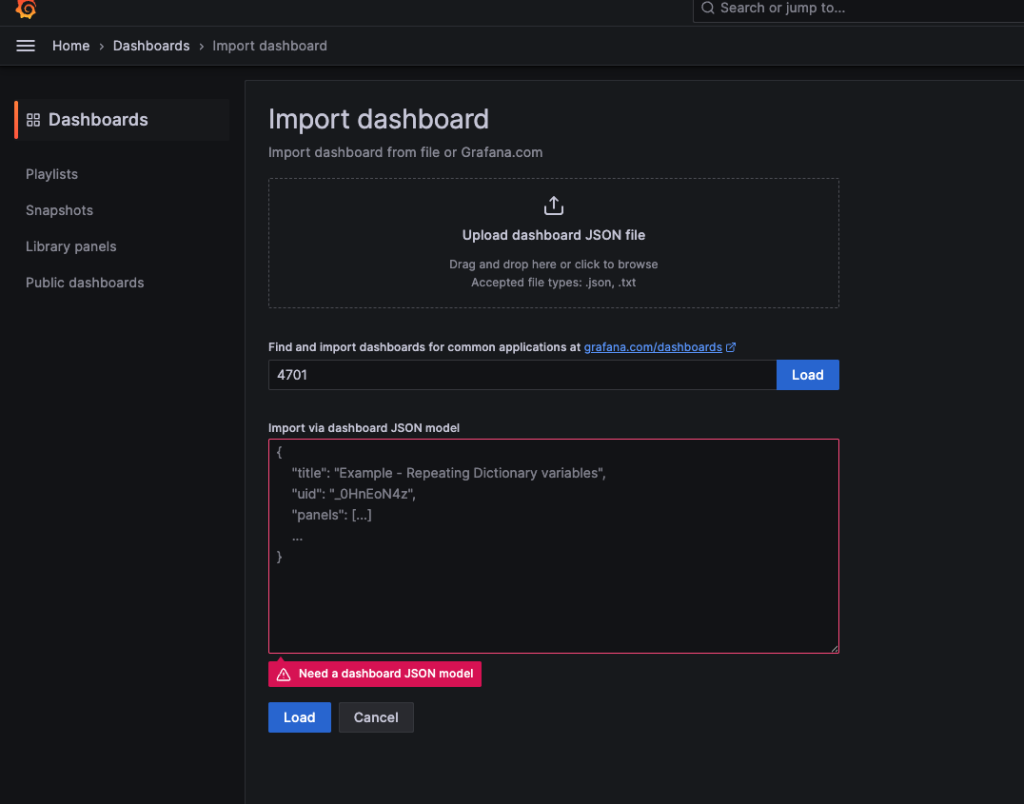
Task: Click Accepted file types: .json, .txt text
Action: point(553,283)
